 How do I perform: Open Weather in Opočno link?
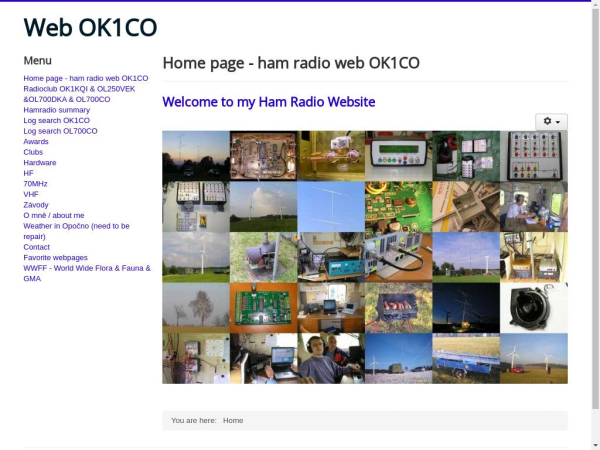tap(77, 231)
